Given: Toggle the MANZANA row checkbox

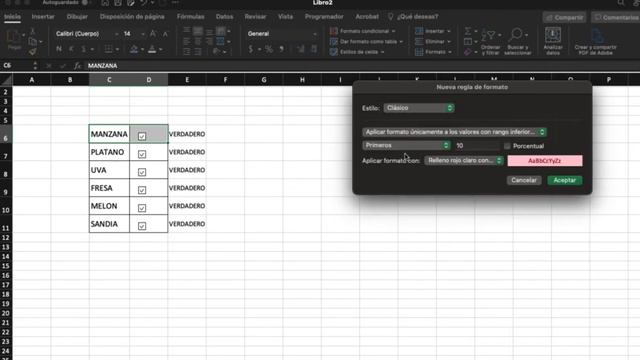Looking at the screenshot, I should pyautogui.click(x=142, y=136).
